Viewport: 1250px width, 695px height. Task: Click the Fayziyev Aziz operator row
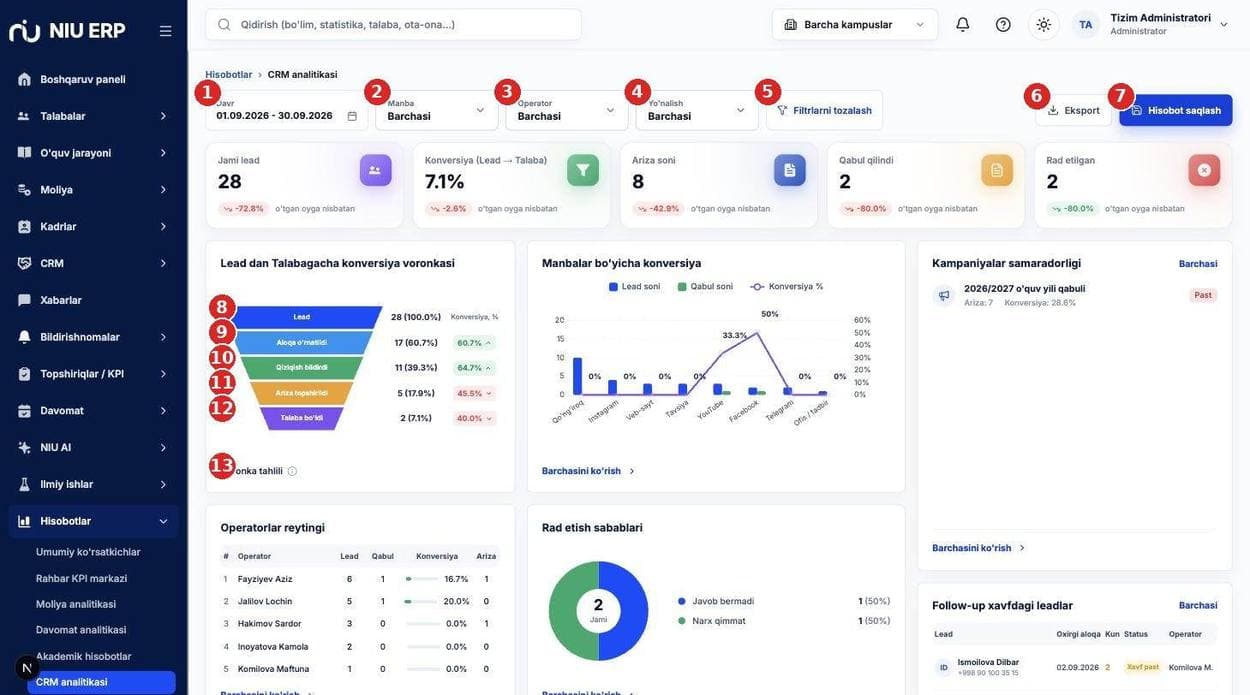click(360, 579)
